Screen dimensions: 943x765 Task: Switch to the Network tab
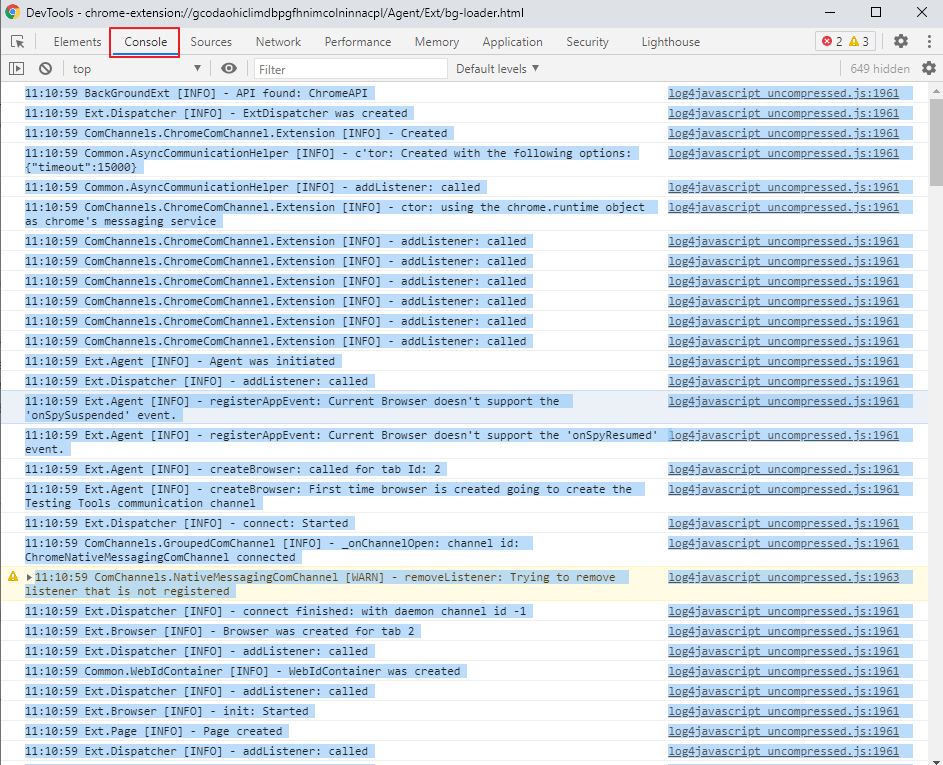coord(277,41)
